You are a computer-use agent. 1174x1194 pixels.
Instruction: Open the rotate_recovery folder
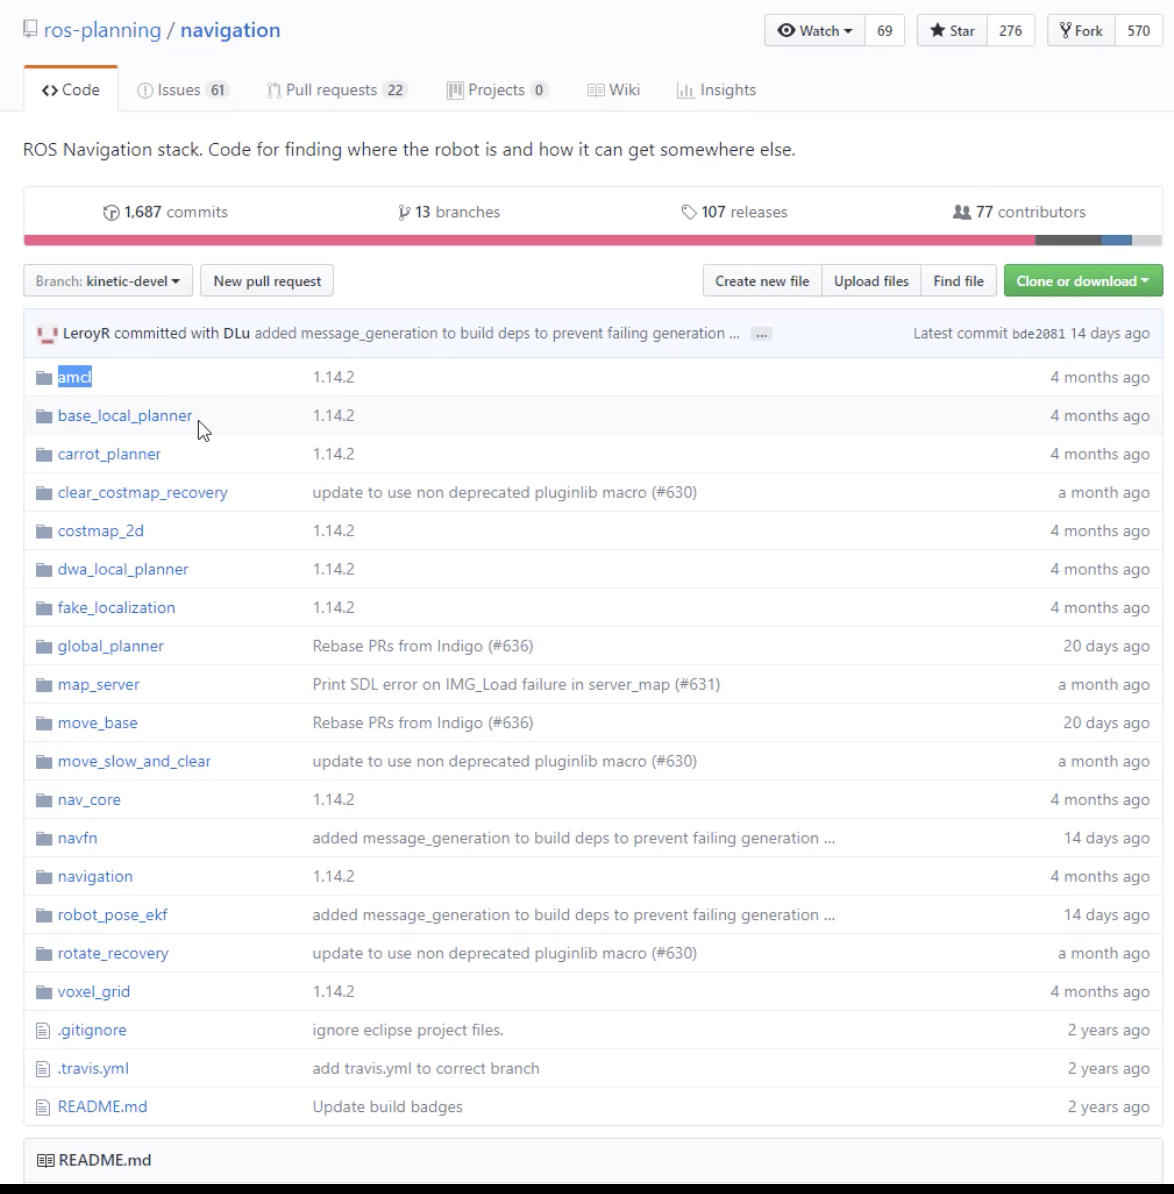113,953
